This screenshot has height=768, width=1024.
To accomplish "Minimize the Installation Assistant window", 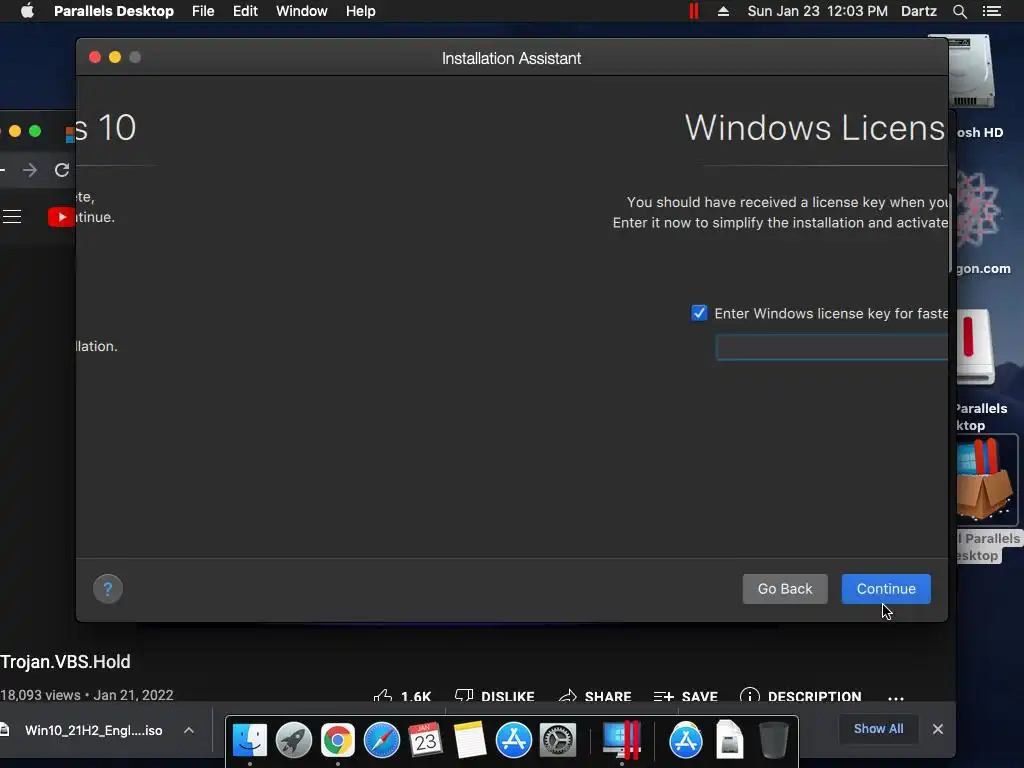I will tap(115, 57).
